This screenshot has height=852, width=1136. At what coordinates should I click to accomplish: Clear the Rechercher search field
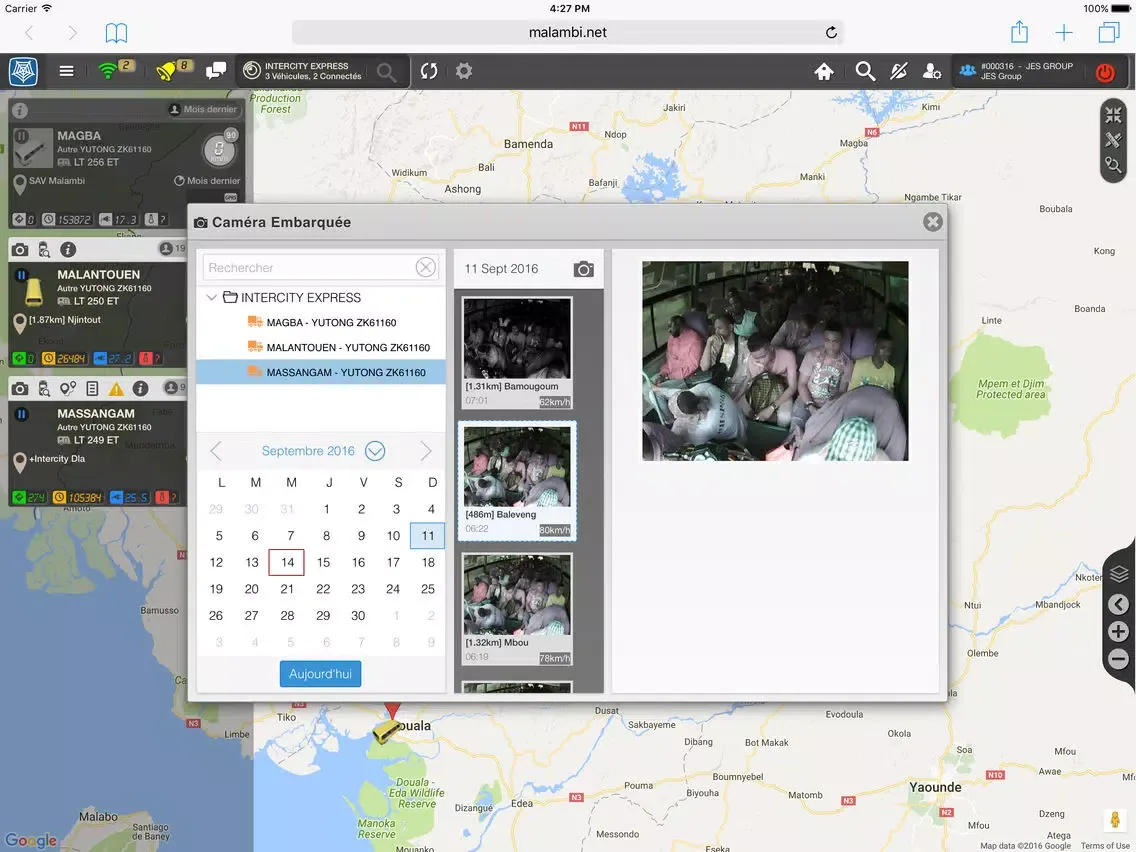click(x=426, y=267)
